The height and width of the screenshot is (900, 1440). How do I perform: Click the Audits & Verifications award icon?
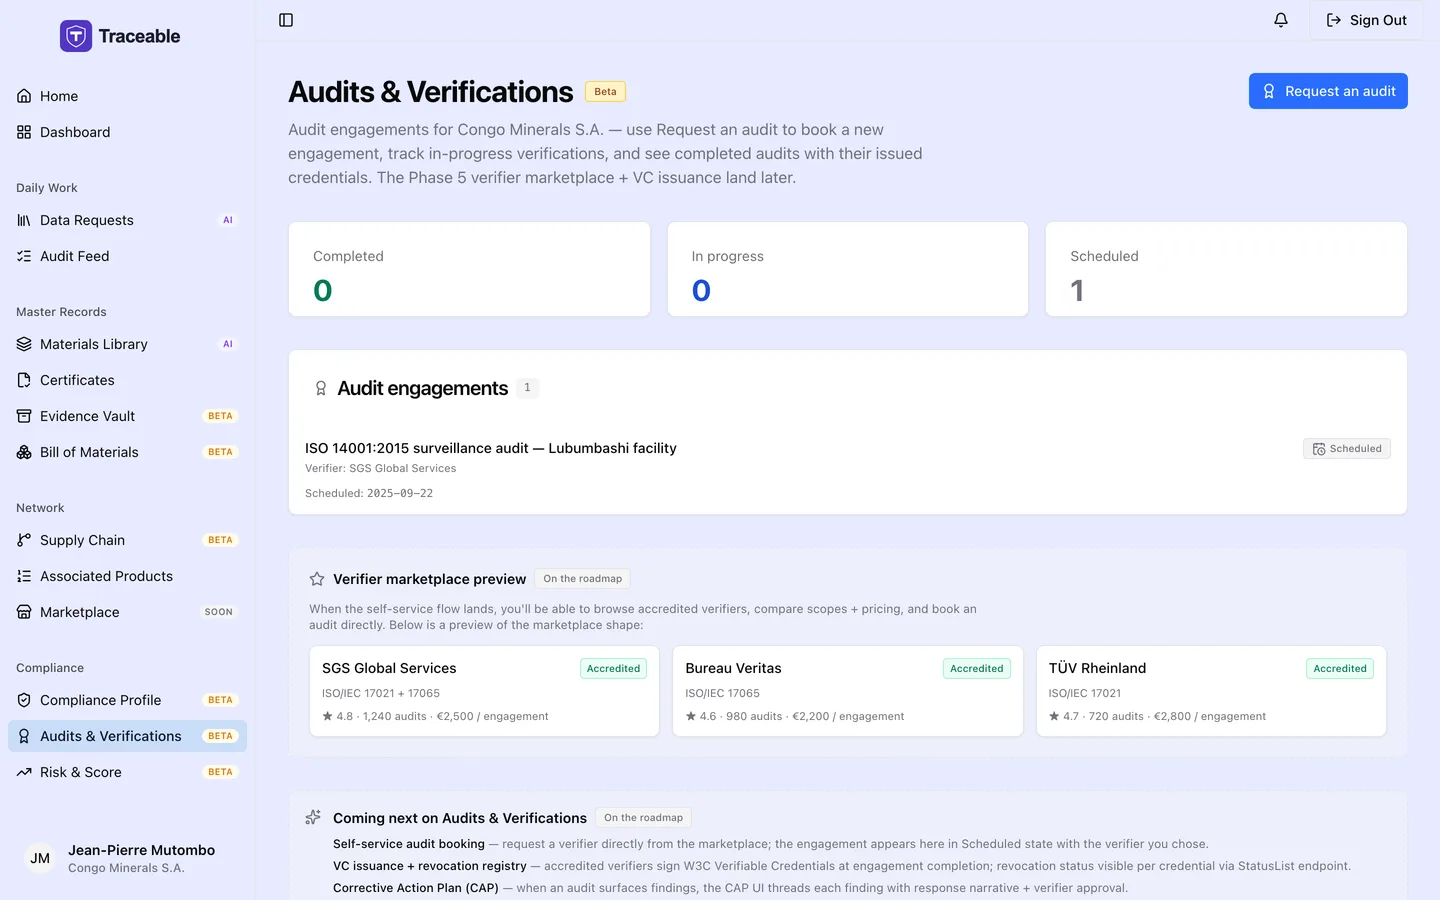pyautogui.click(x=24, y=736)
